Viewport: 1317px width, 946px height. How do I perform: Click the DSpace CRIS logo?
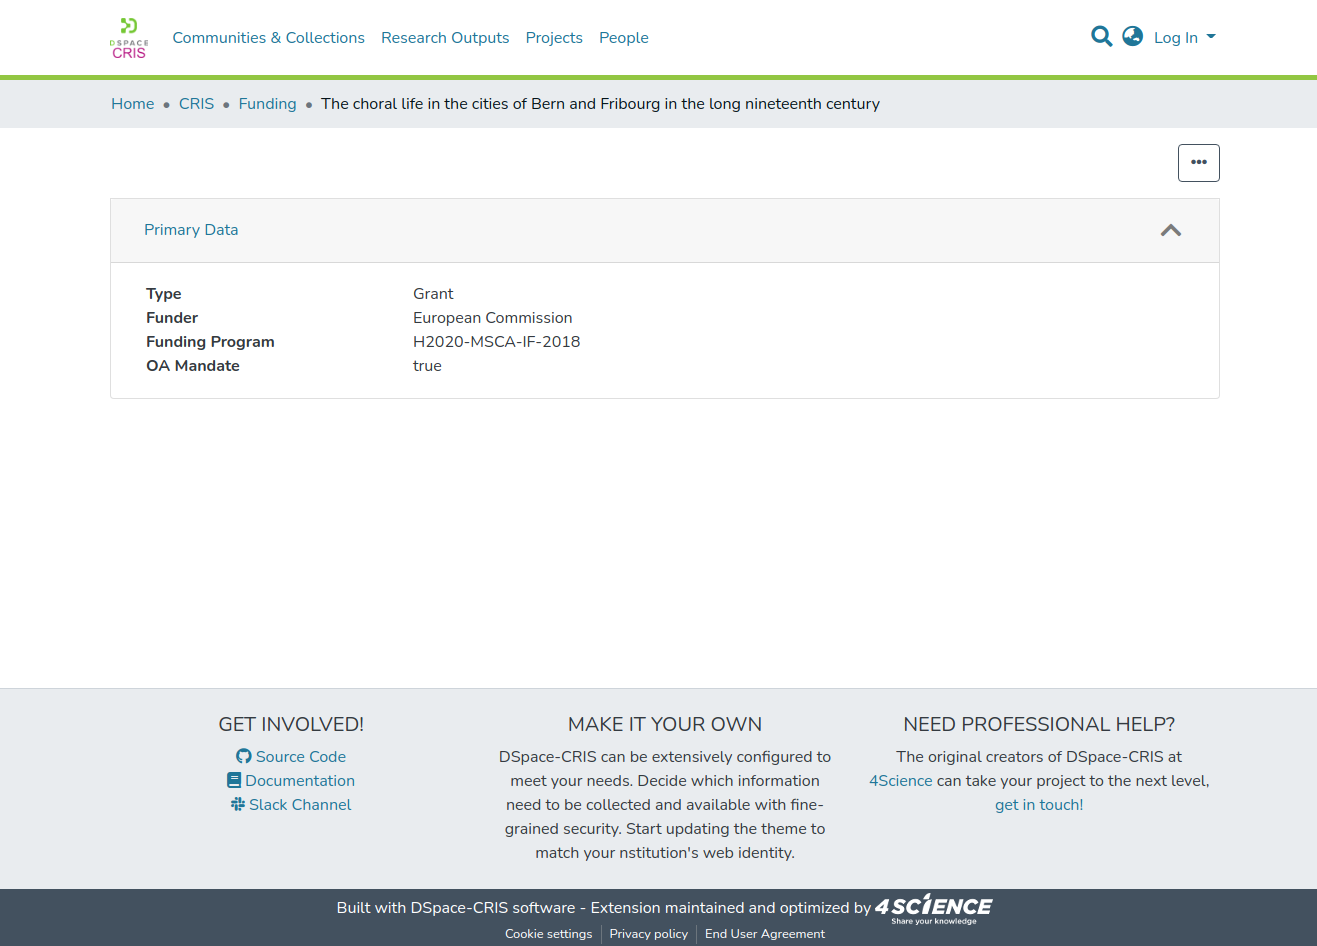click(x=129, y=38)
